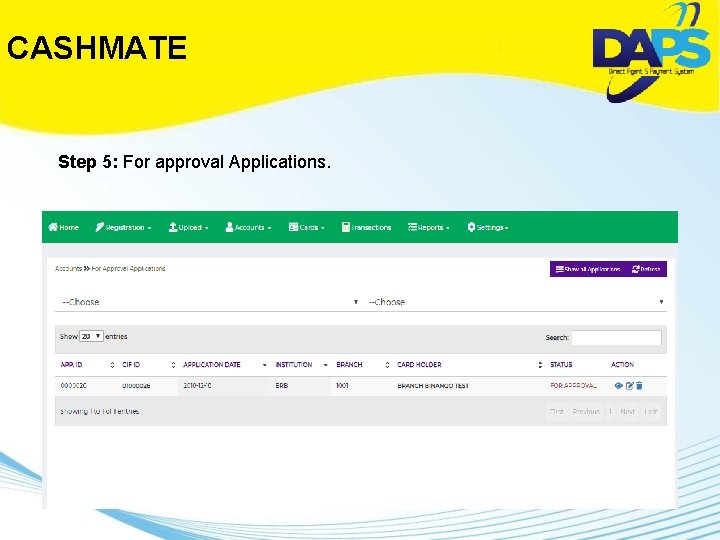This screenshot has width=720, height=540.
Task: Click Show all Applications button
Action: pyautogui.click(x=588, y=269)
